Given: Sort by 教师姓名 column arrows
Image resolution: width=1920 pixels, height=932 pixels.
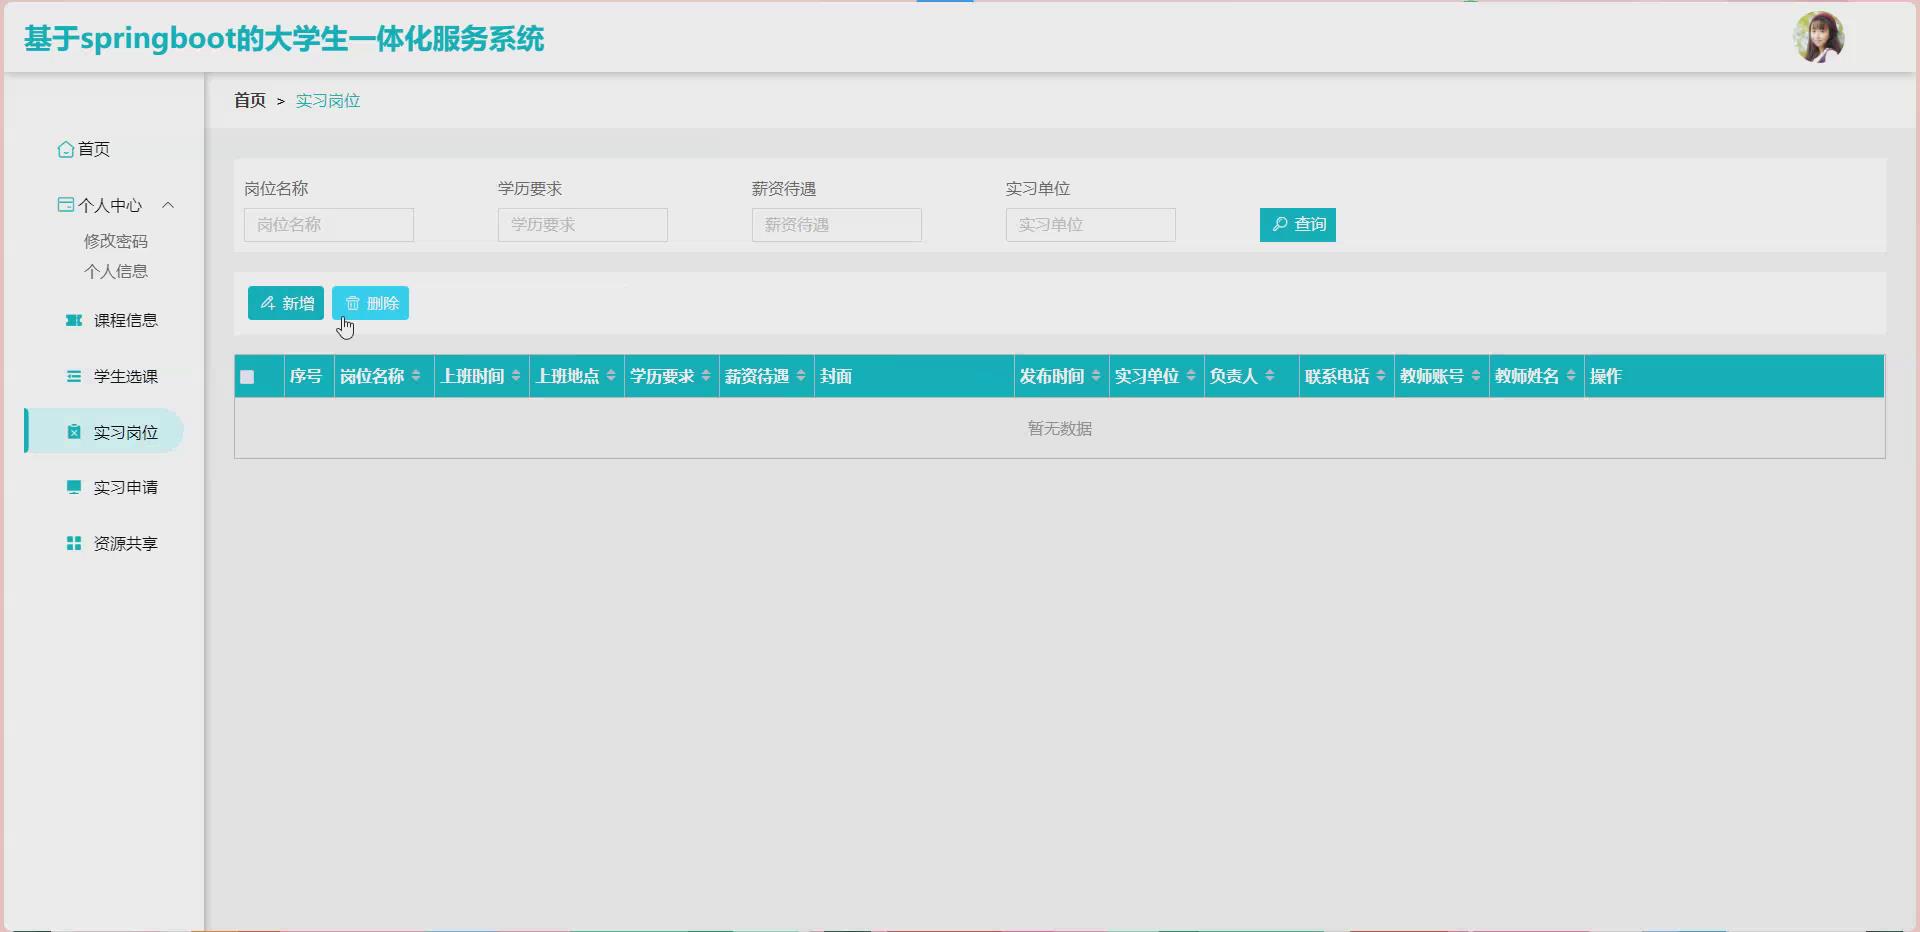Looking at the screenshot, I should pyautogui.click(x=1571, y=376).
